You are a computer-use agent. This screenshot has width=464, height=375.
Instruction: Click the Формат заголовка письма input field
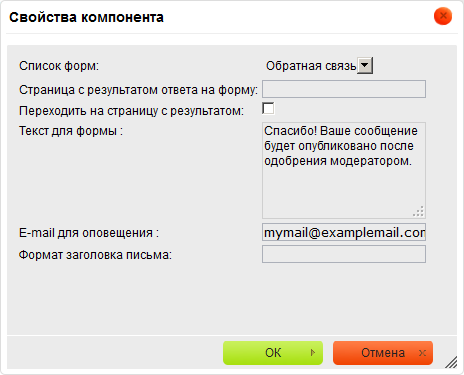[x=344, y=254]
